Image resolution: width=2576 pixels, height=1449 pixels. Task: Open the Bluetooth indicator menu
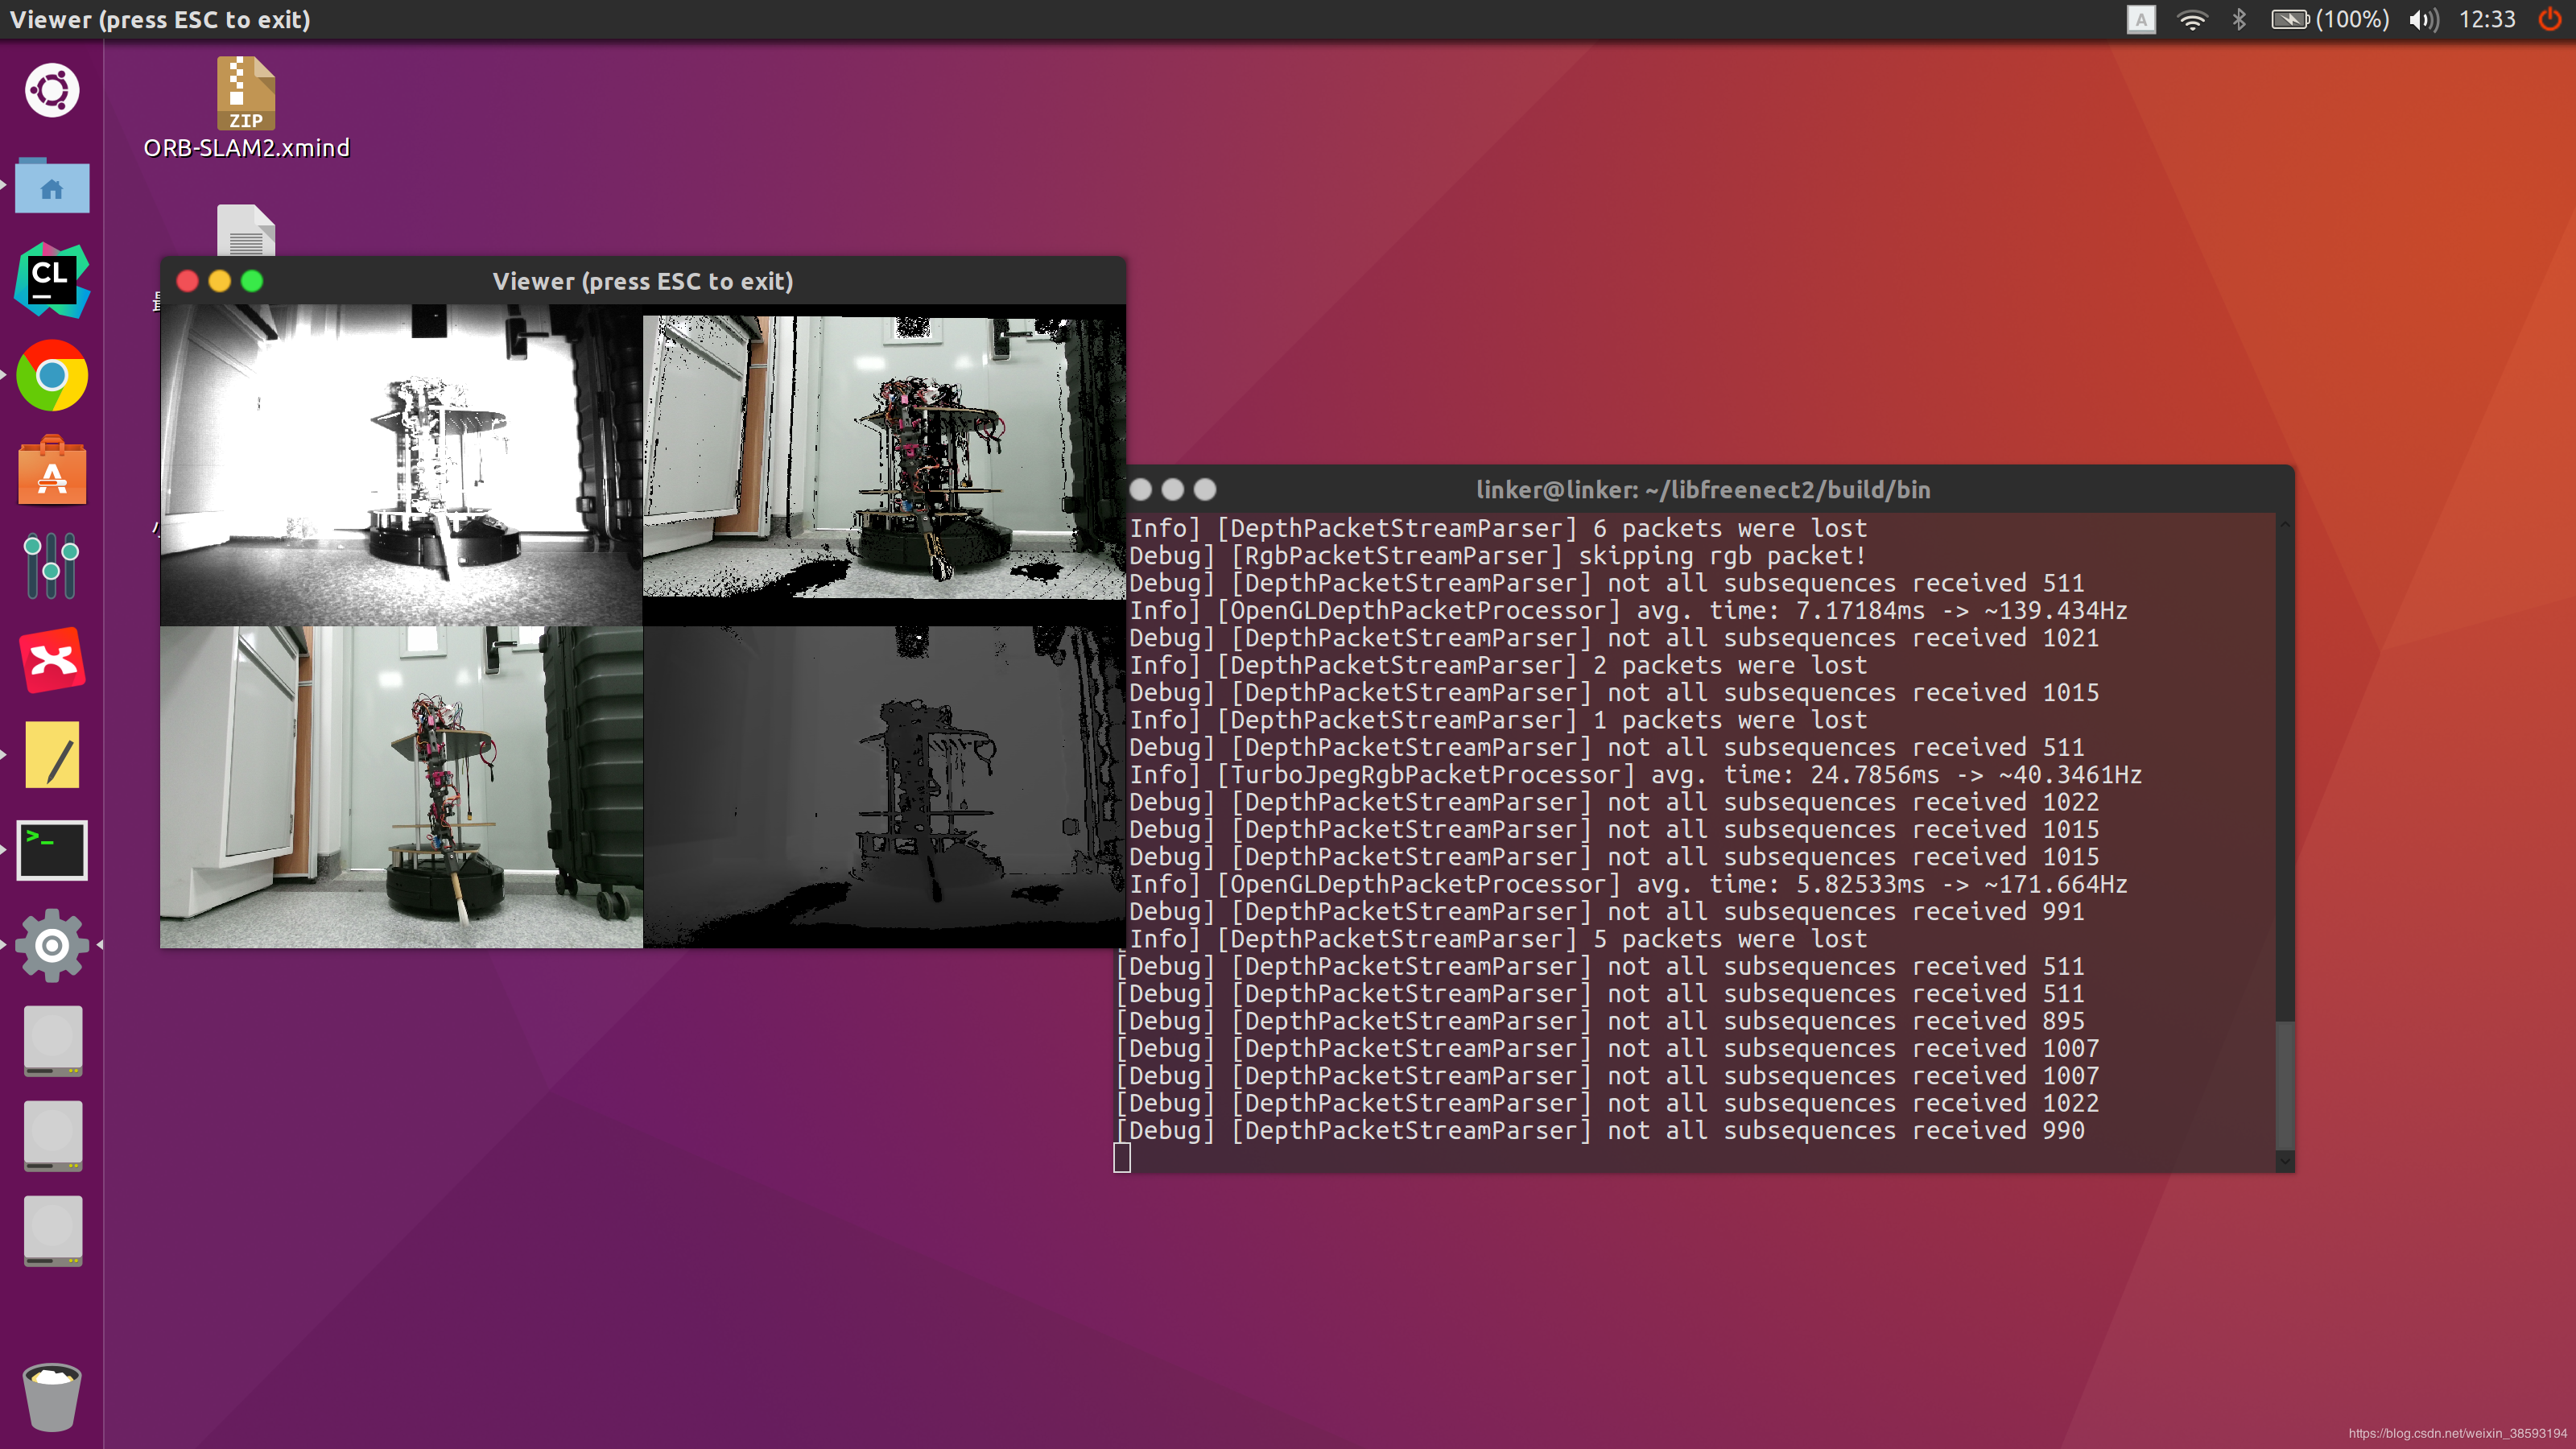point(2239,19)
